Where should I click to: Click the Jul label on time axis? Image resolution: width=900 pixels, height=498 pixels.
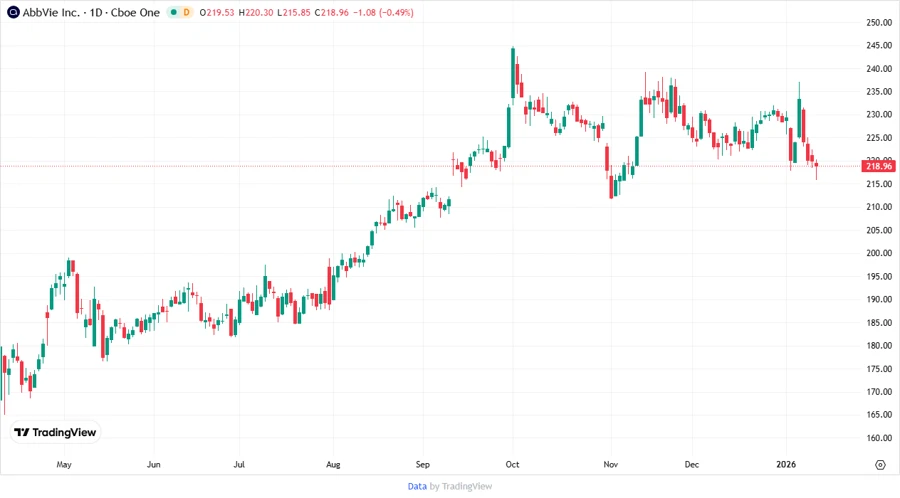239,464
